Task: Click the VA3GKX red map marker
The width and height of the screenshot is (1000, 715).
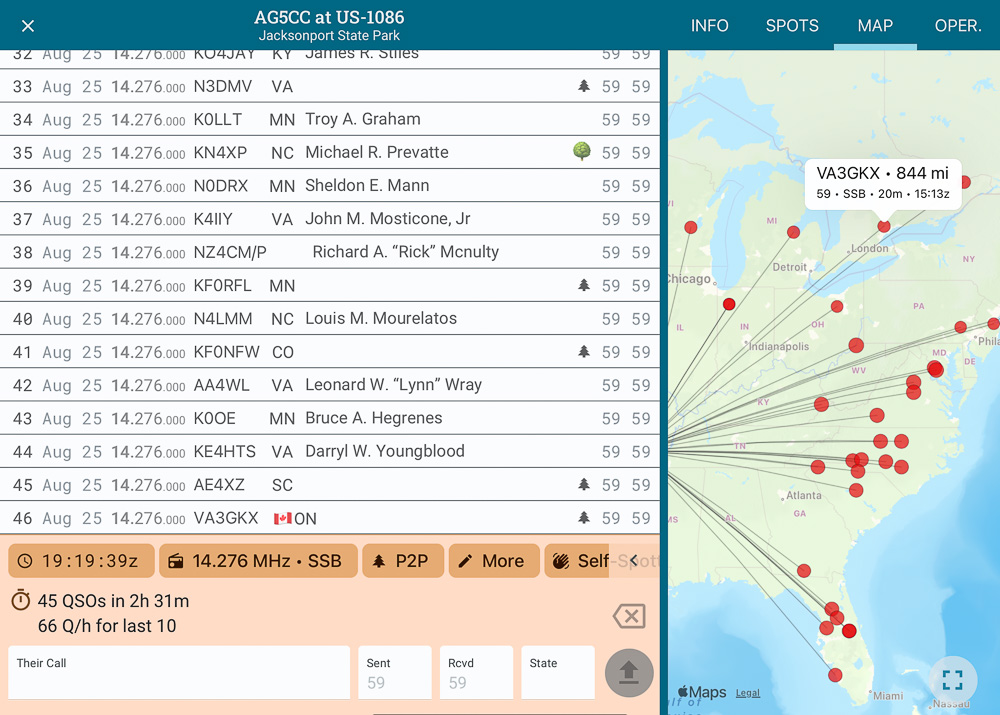Action: coord(884,227)
